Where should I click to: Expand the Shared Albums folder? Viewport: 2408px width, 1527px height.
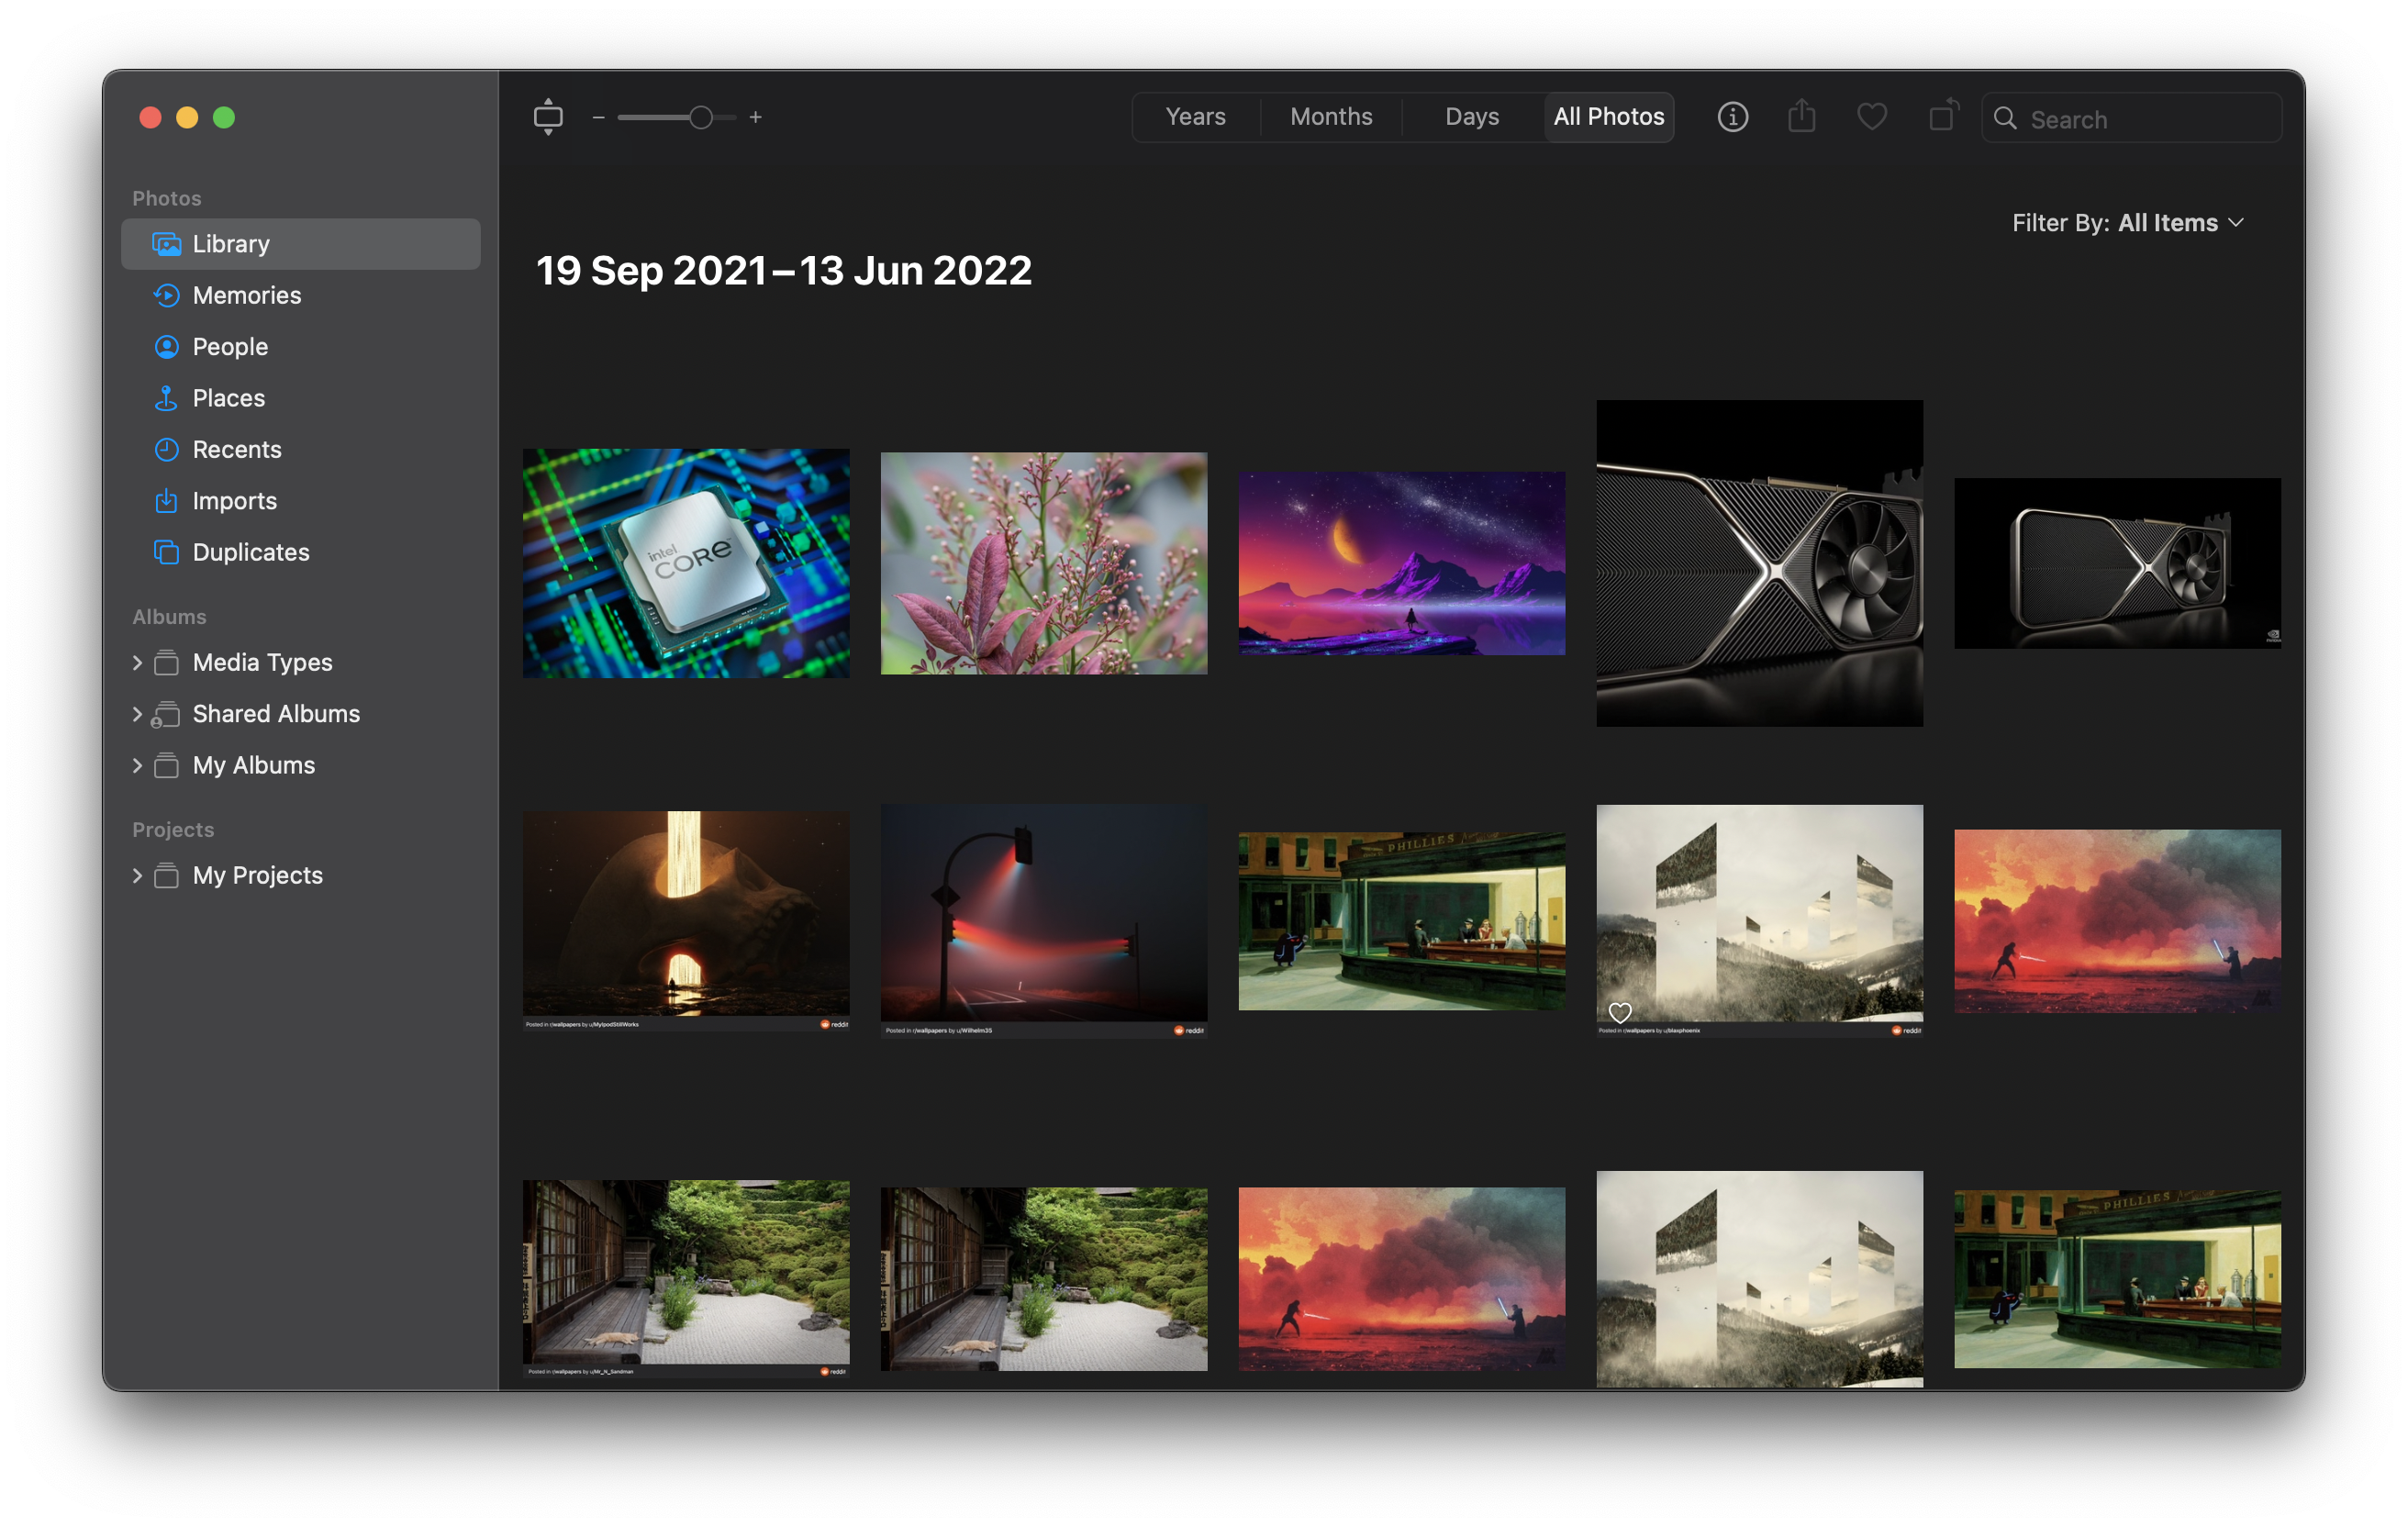click(x=137, y=714)
